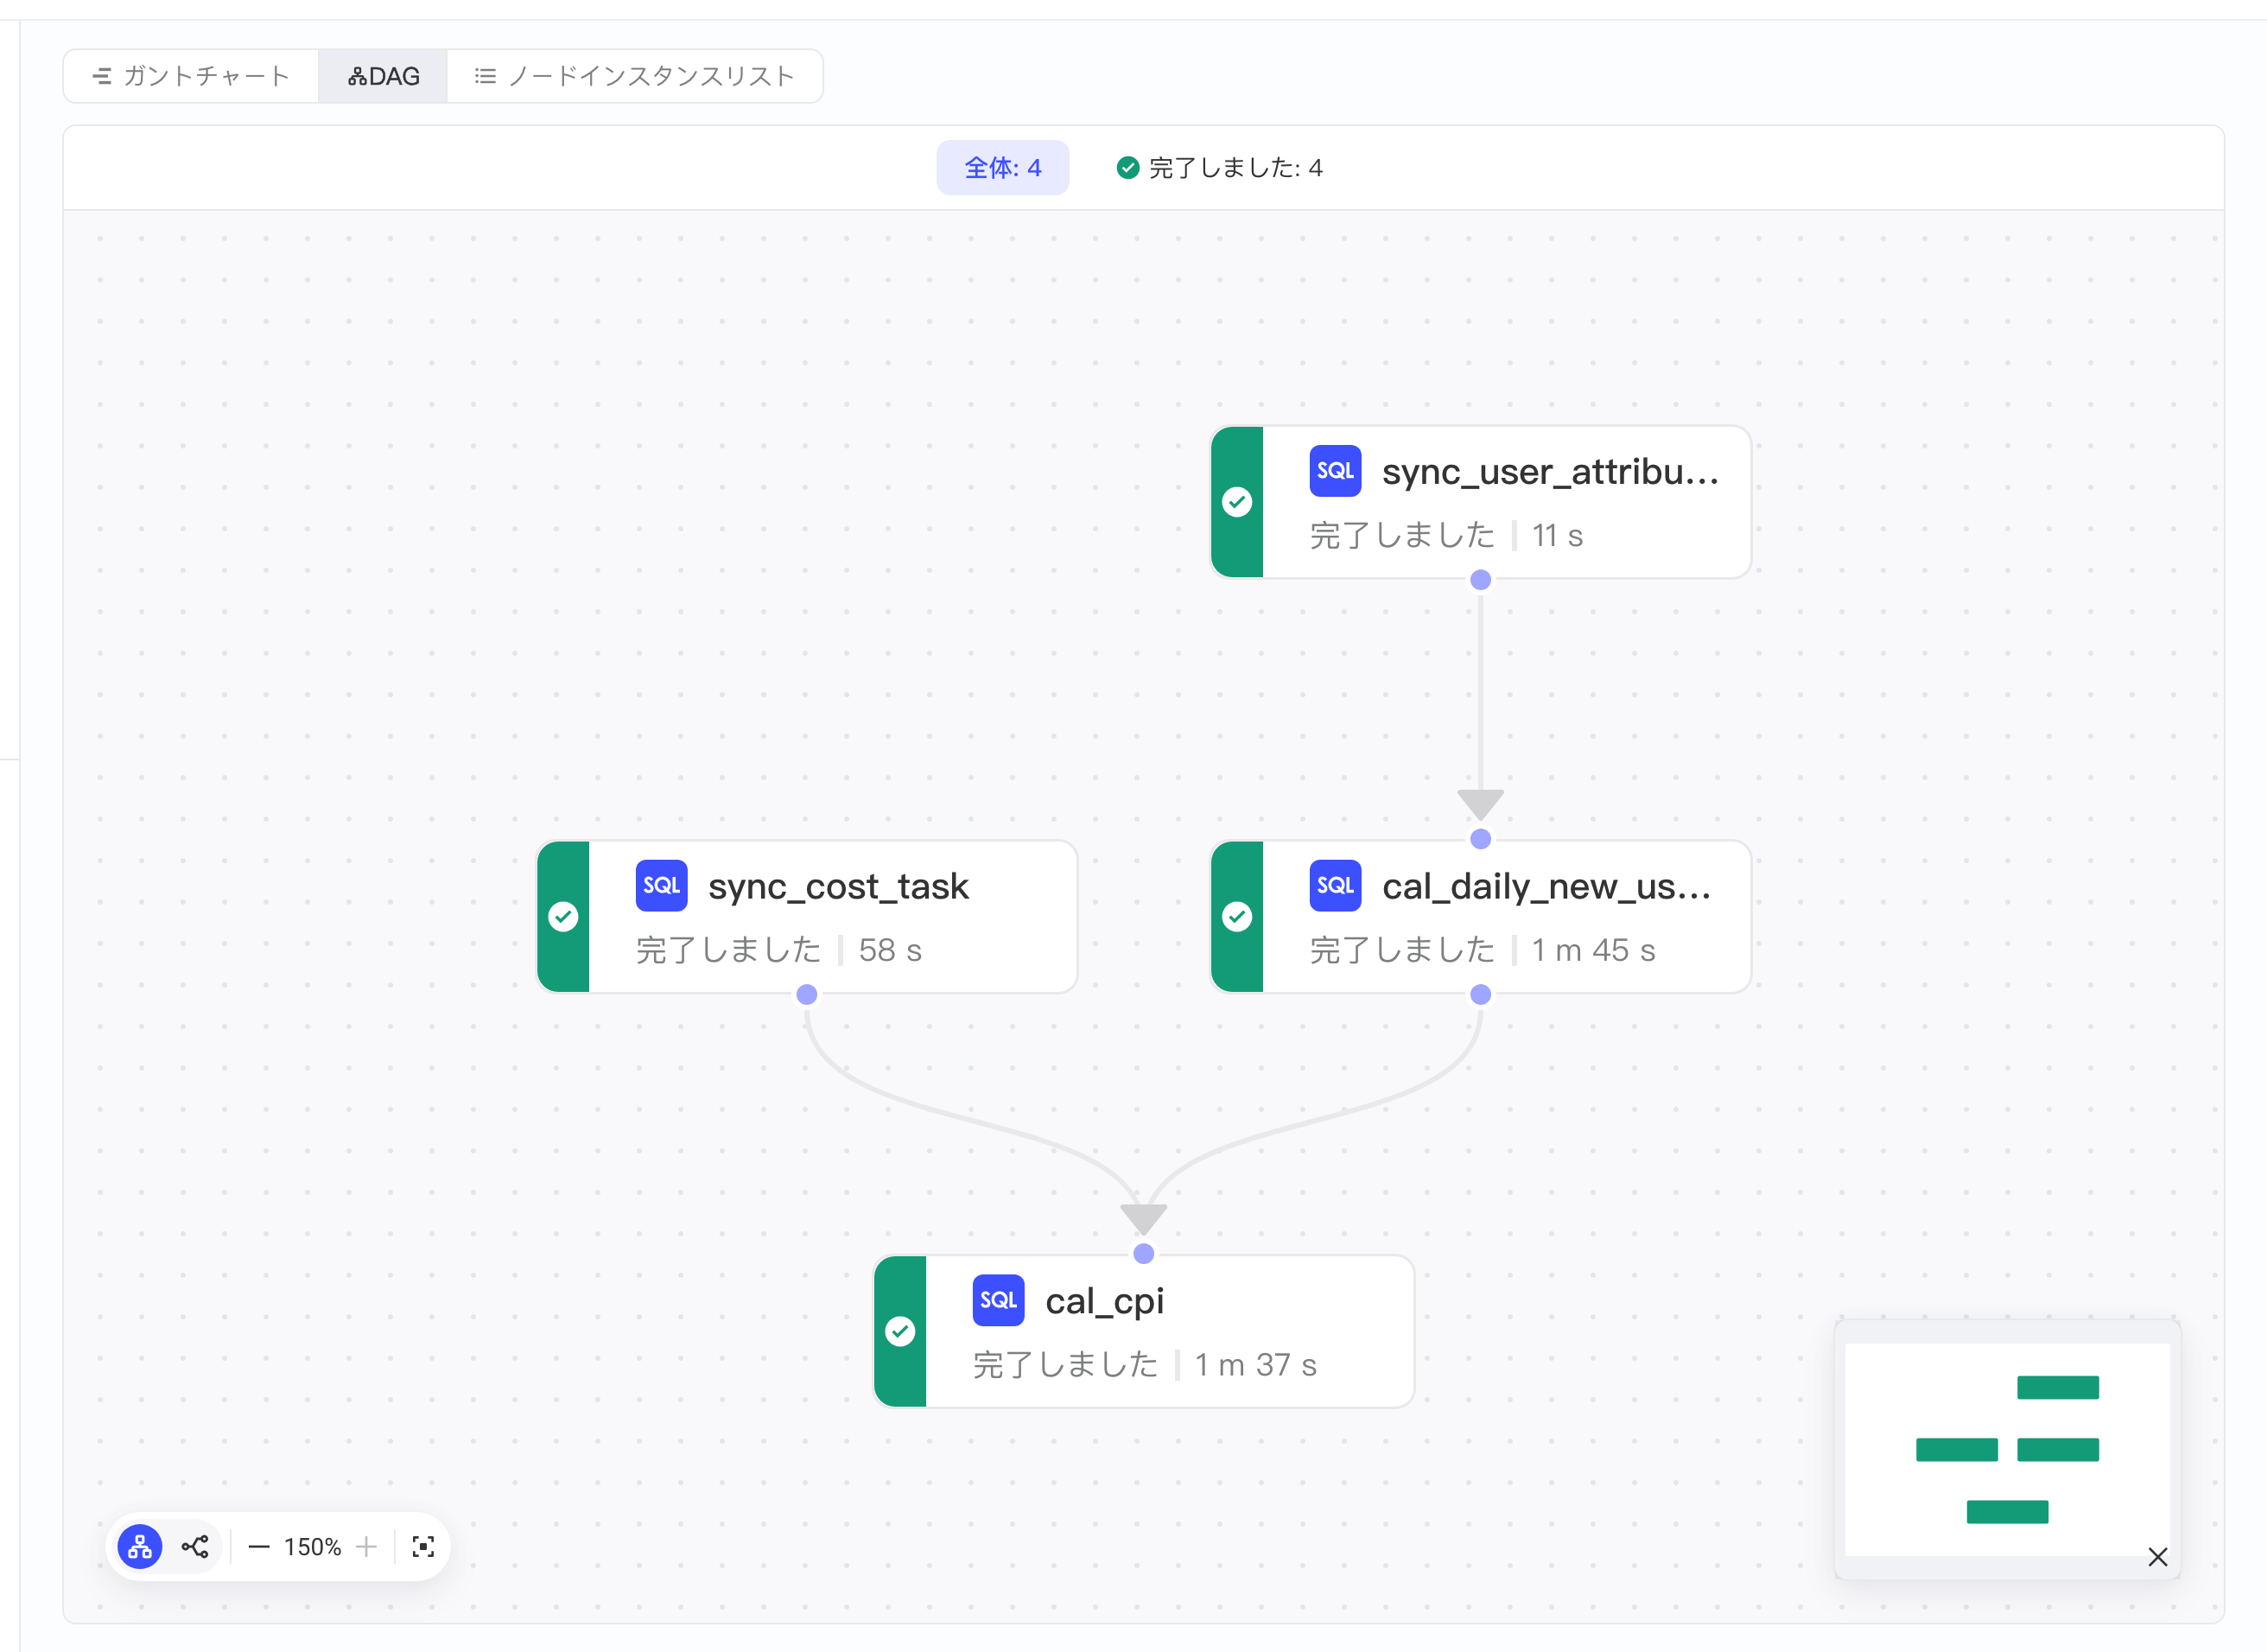Click the 150% zoom level indicator

point(312,1547)
